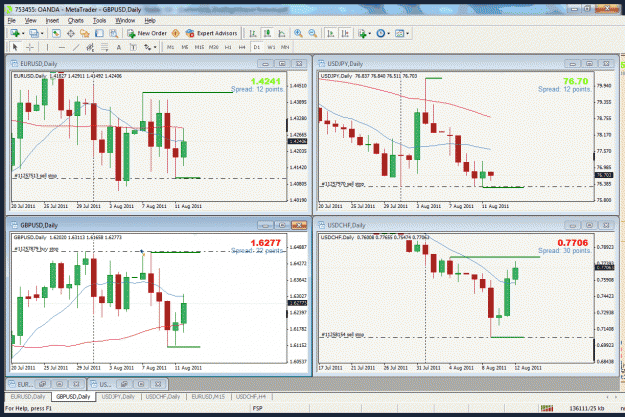
Task: Click the New Chart toolbar icon
Action: [x=15, y=33]
